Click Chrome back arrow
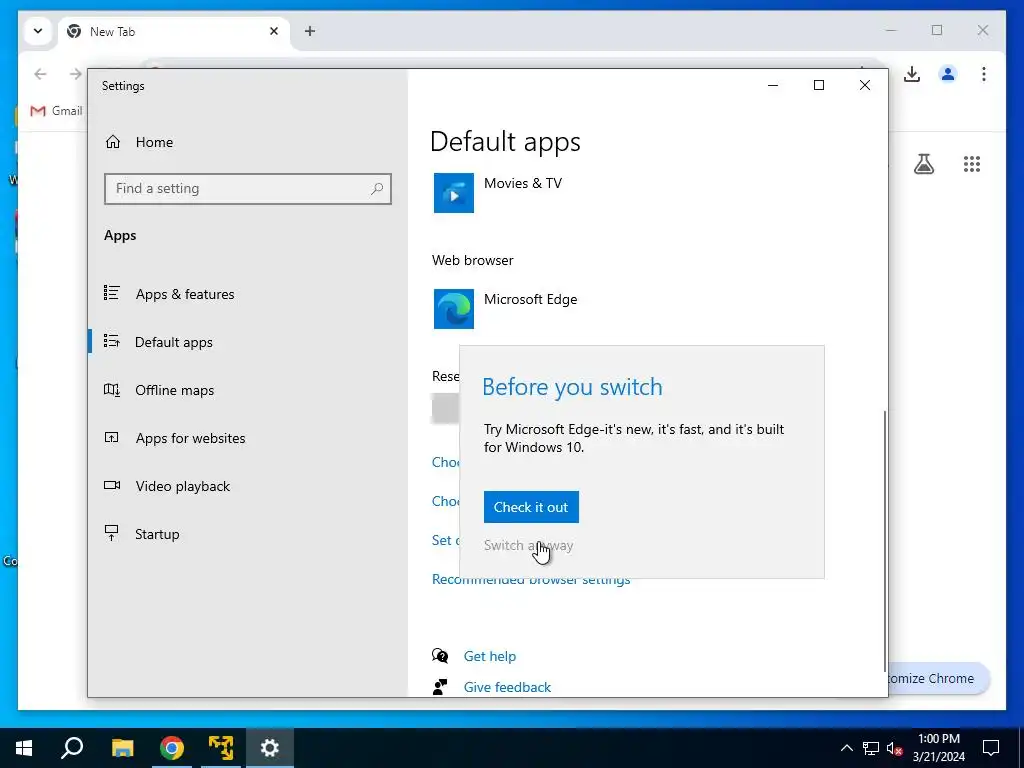The height and width of the screenshot is (768, 1024). (40, 74)
